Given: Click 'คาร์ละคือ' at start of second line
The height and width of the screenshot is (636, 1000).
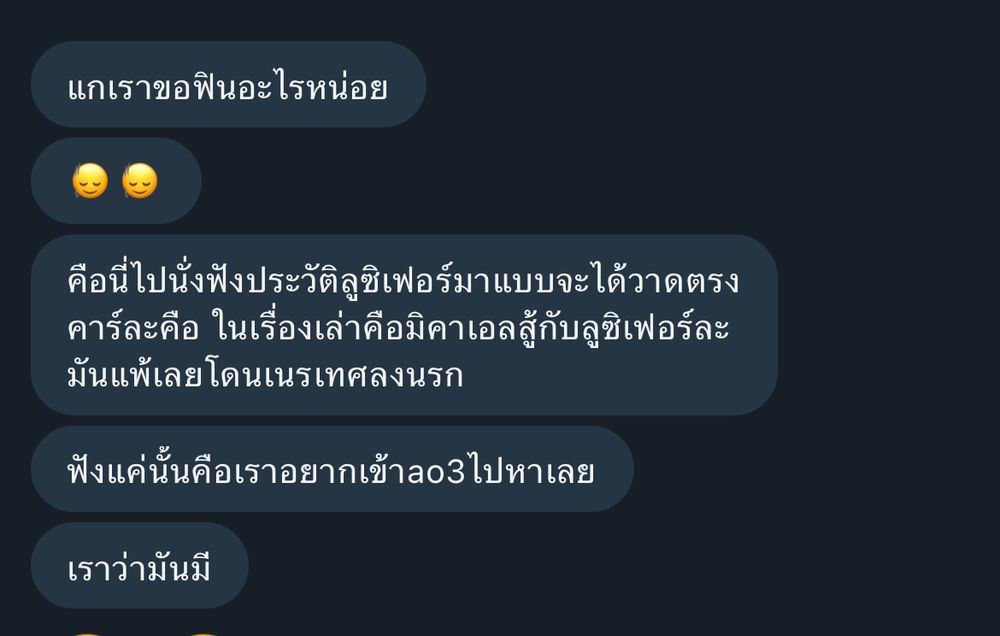Looking at the screenshot, I should 133,329.
